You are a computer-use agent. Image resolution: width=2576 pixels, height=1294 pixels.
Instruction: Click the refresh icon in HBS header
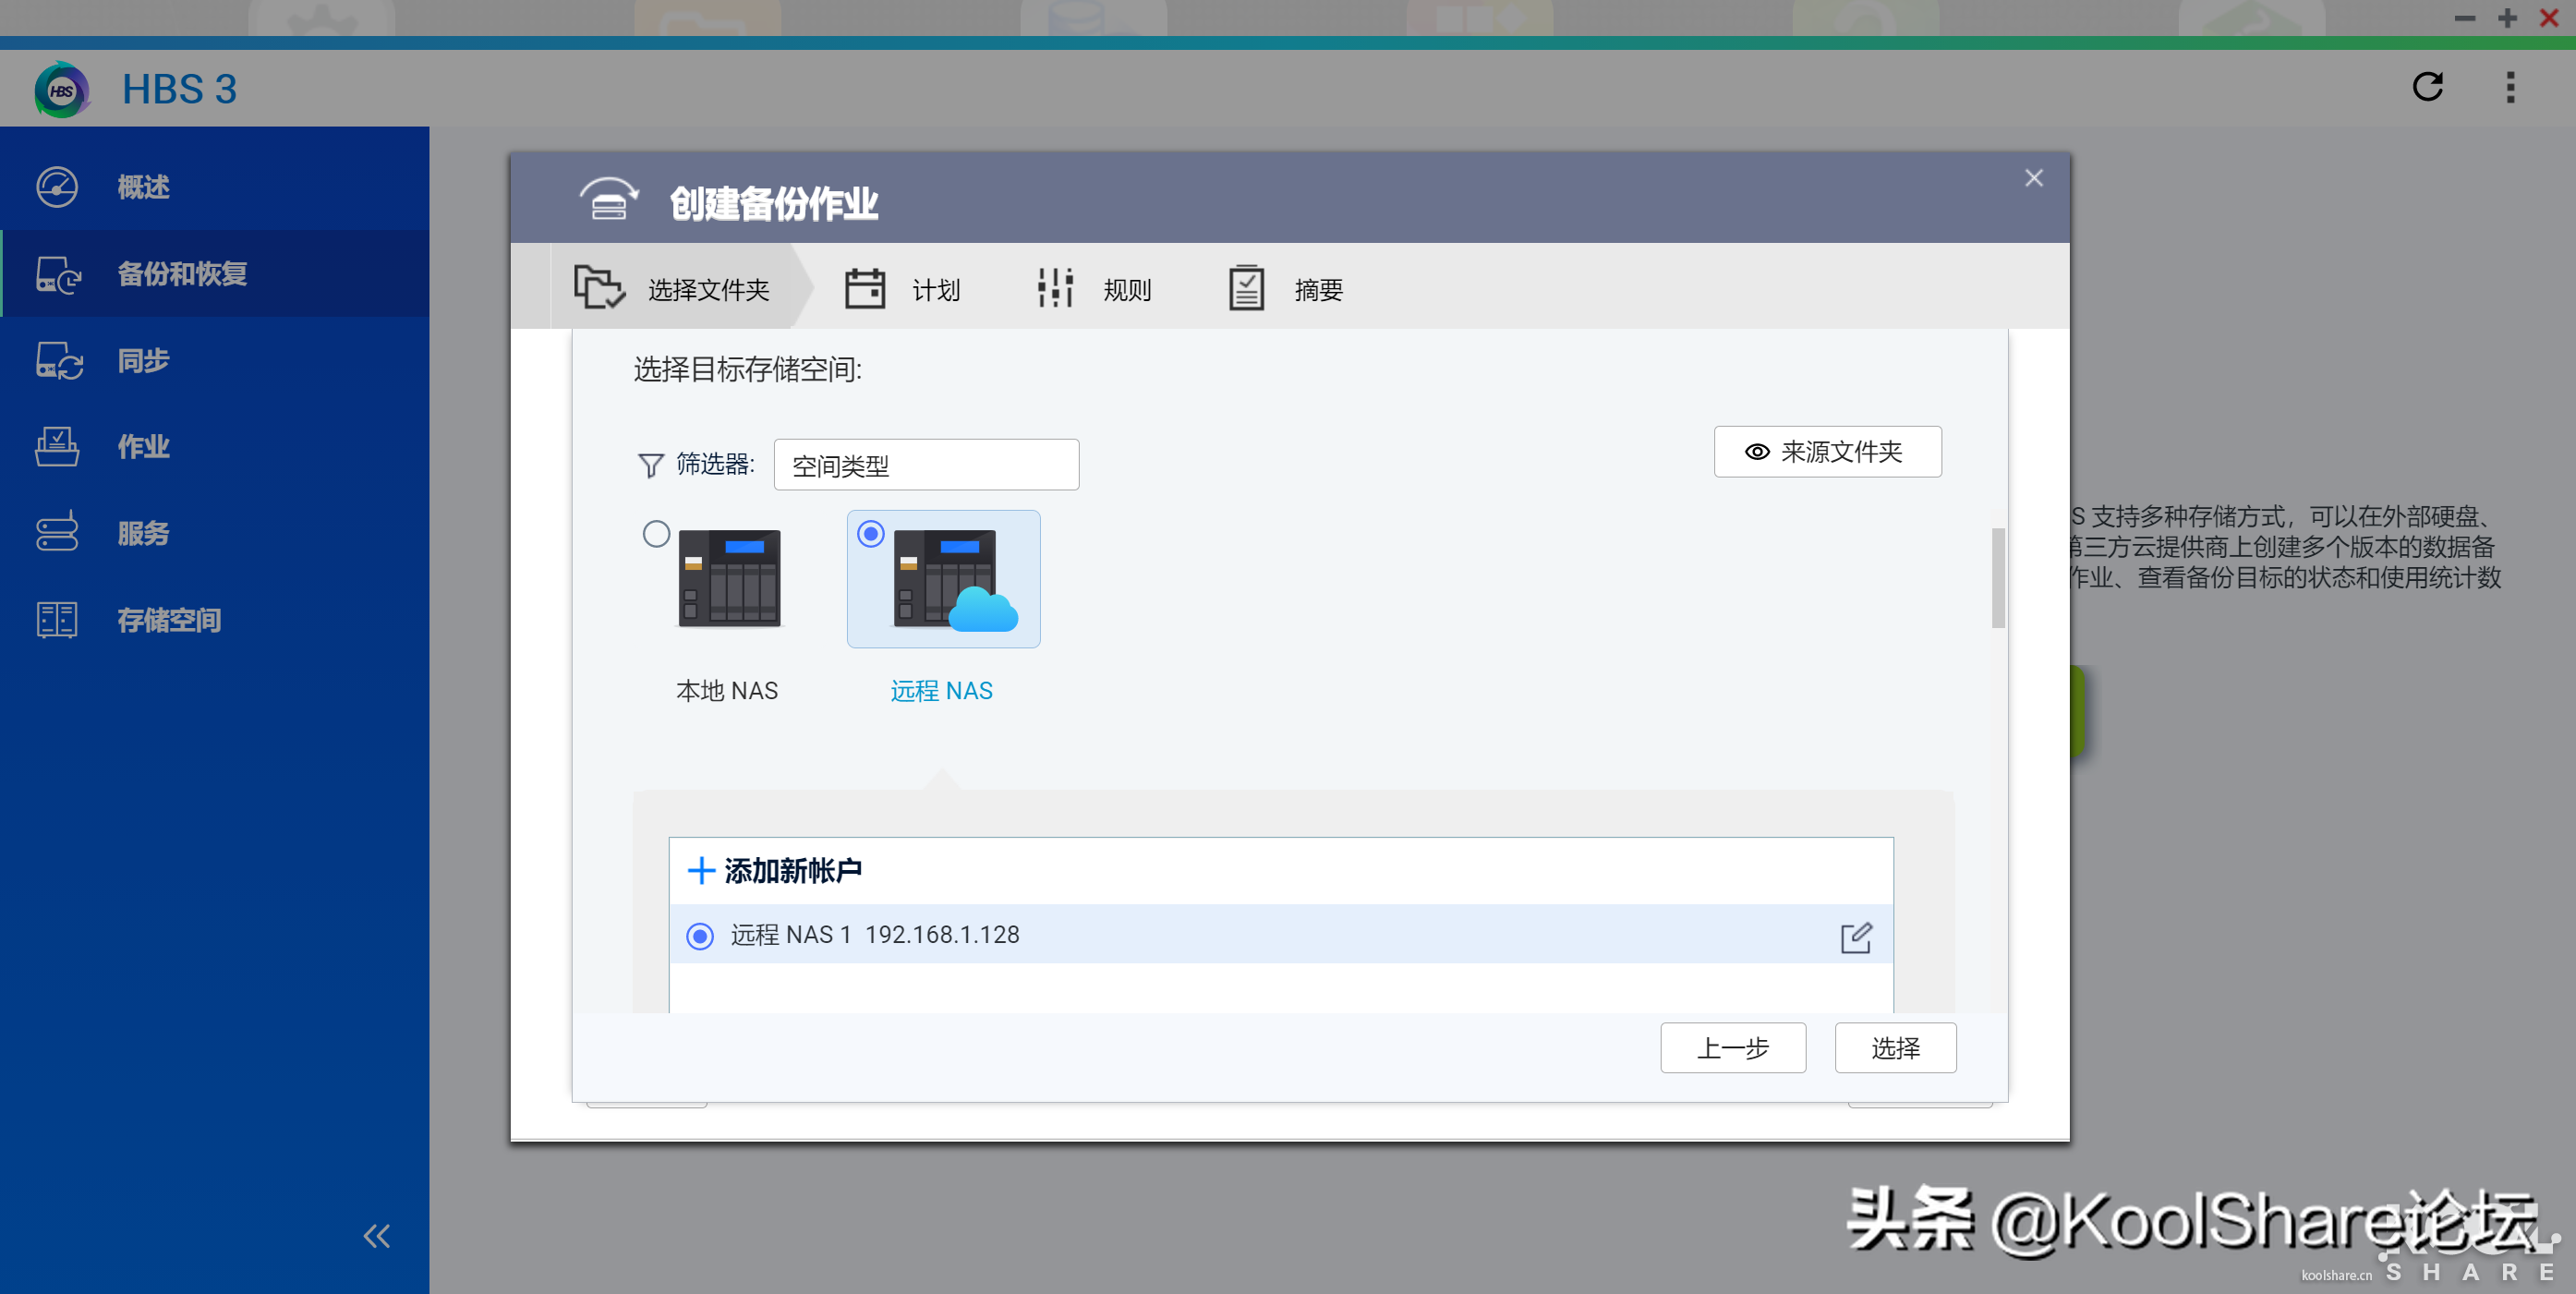(2427, 87)
